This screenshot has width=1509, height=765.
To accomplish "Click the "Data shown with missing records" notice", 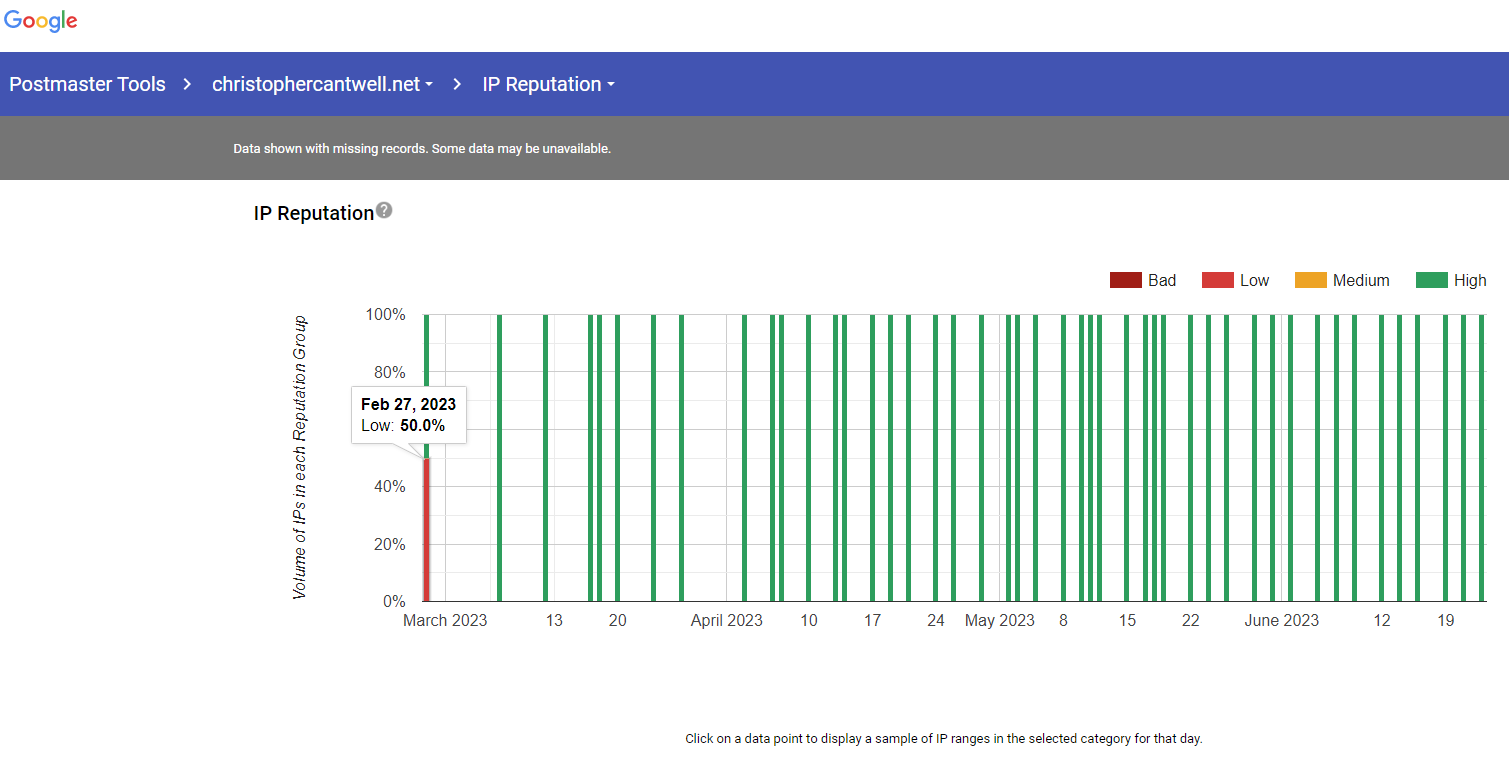I will point(422,148).
